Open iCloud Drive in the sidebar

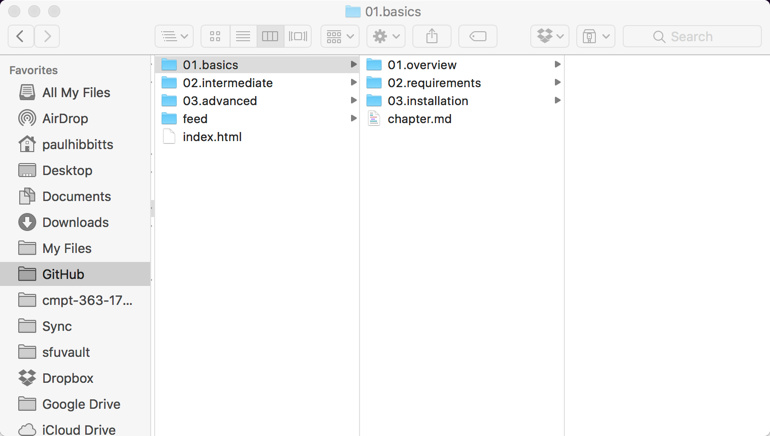pos(75,429)
